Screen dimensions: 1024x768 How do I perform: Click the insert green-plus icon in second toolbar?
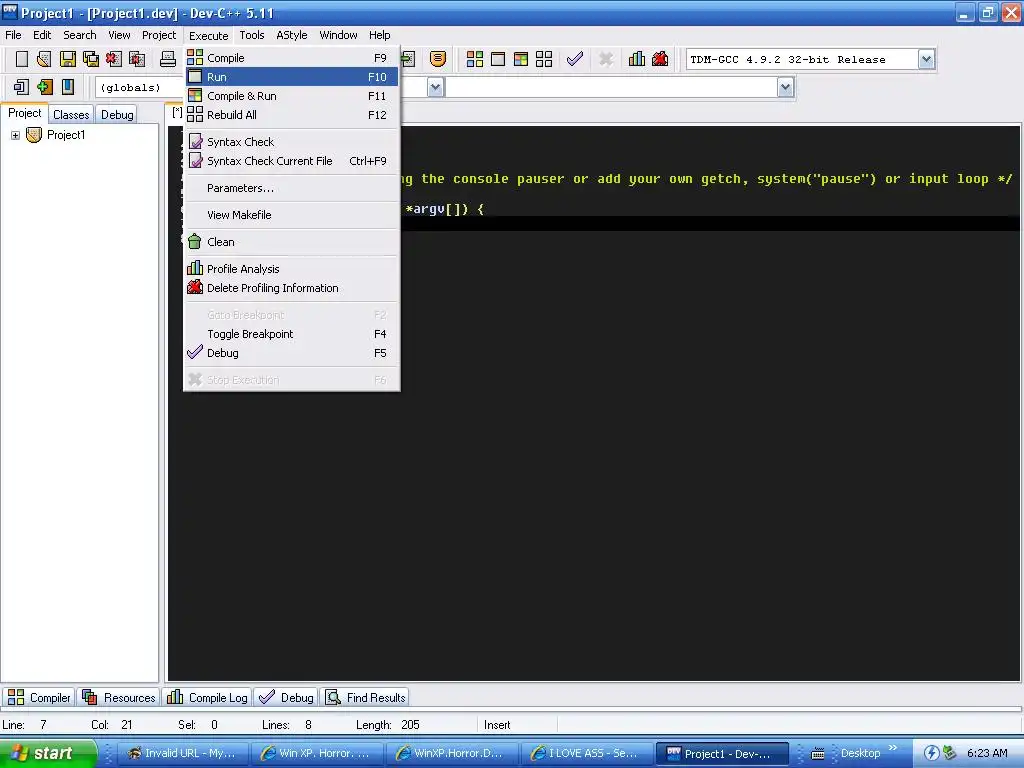[44, 87]
